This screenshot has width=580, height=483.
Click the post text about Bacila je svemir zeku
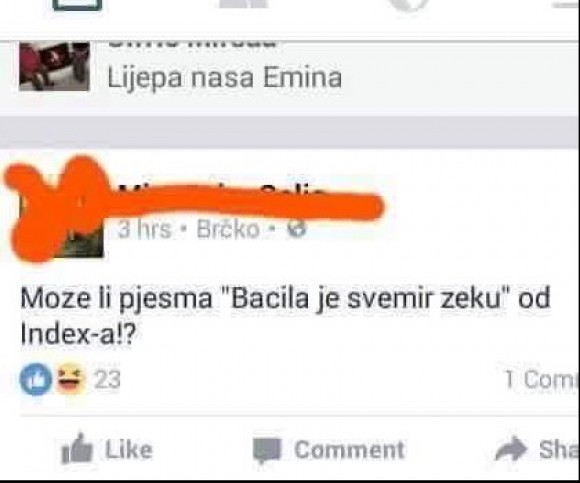285,317
